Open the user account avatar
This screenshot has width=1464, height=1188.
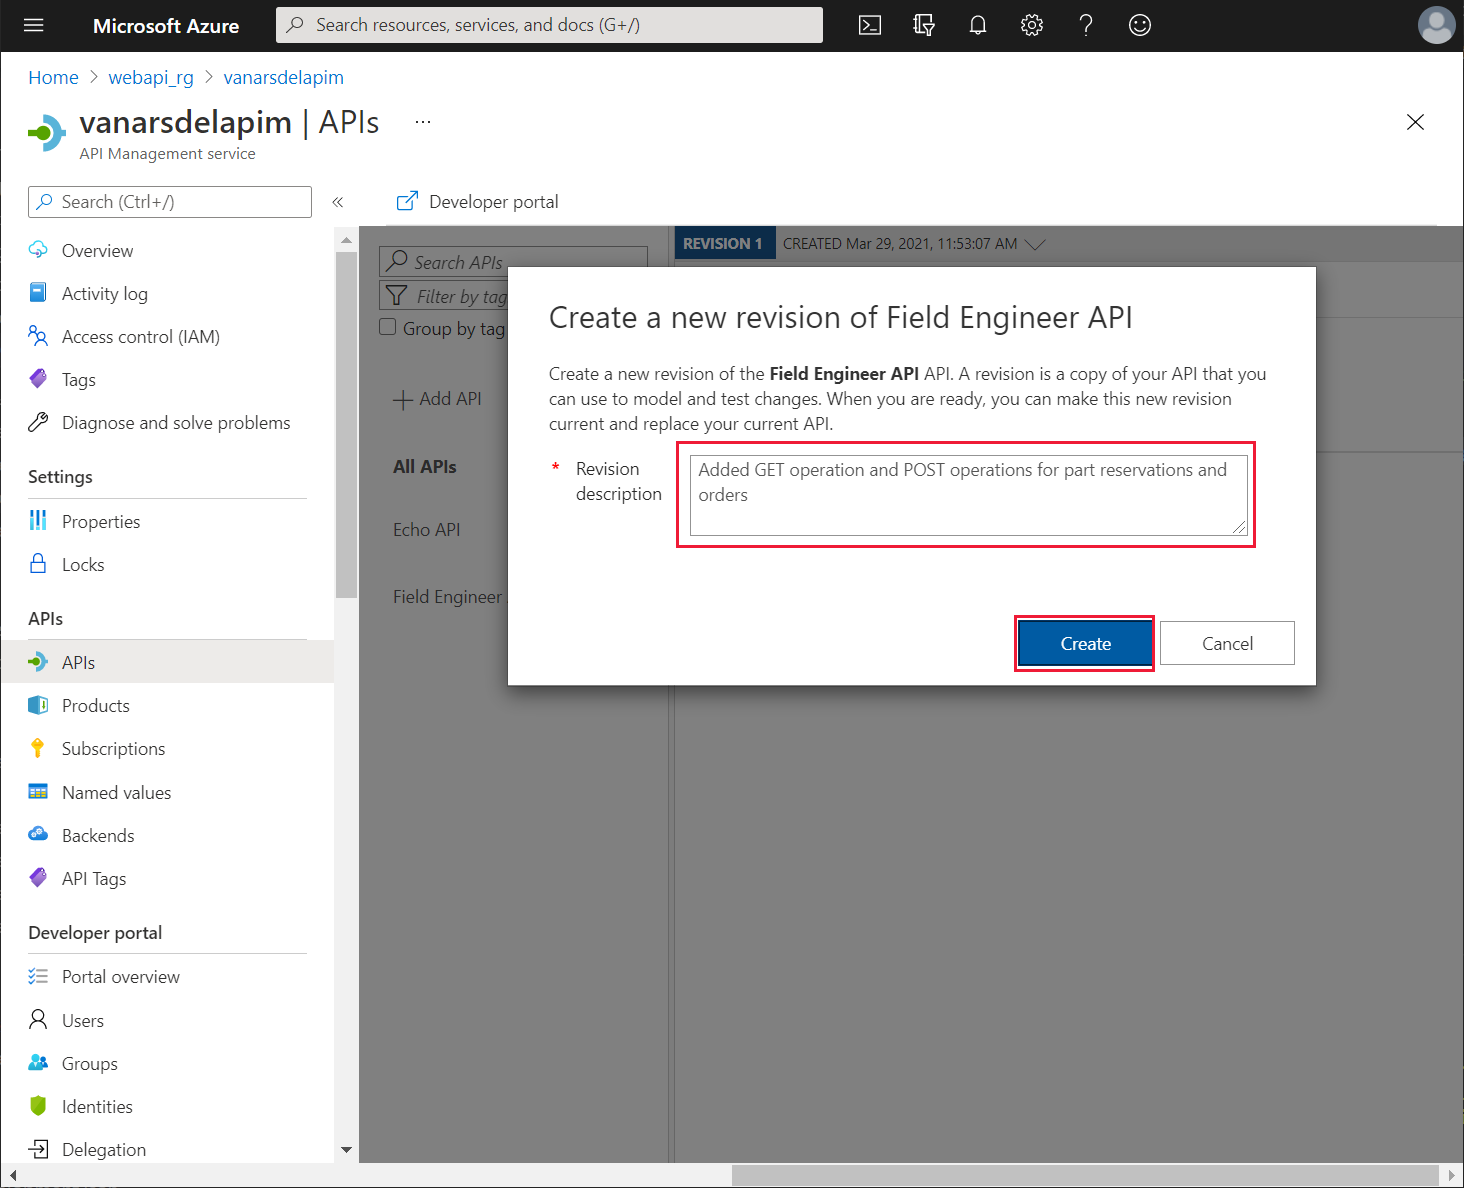1436,25
